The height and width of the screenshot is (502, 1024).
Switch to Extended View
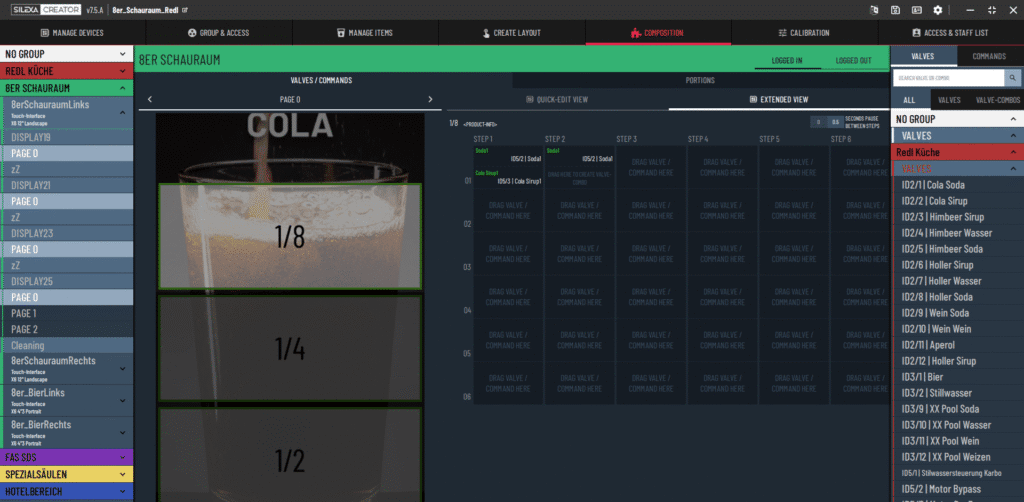click(x=779, y=100)
